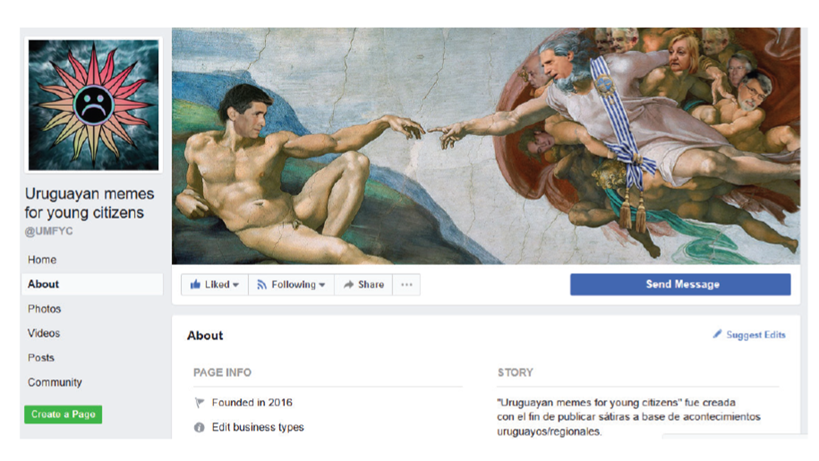This screenshot has height=461, width=819.
Task: Expand the Following dropdown arrow
Action: pyautogui.click(x=322, y=285)
